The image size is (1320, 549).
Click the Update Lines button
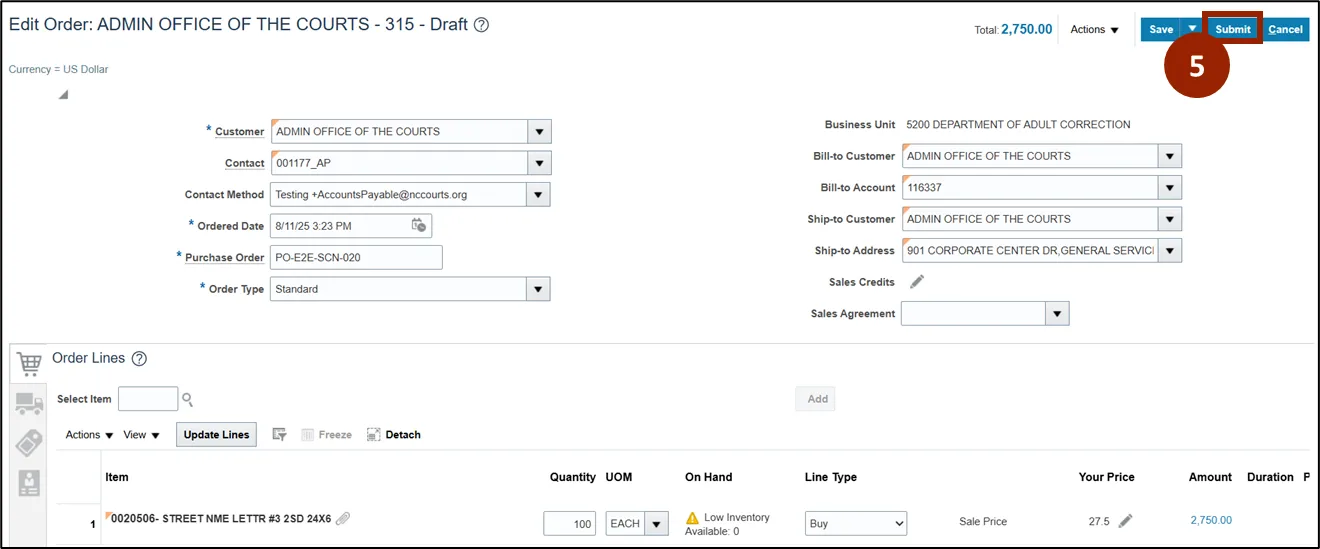216,435
